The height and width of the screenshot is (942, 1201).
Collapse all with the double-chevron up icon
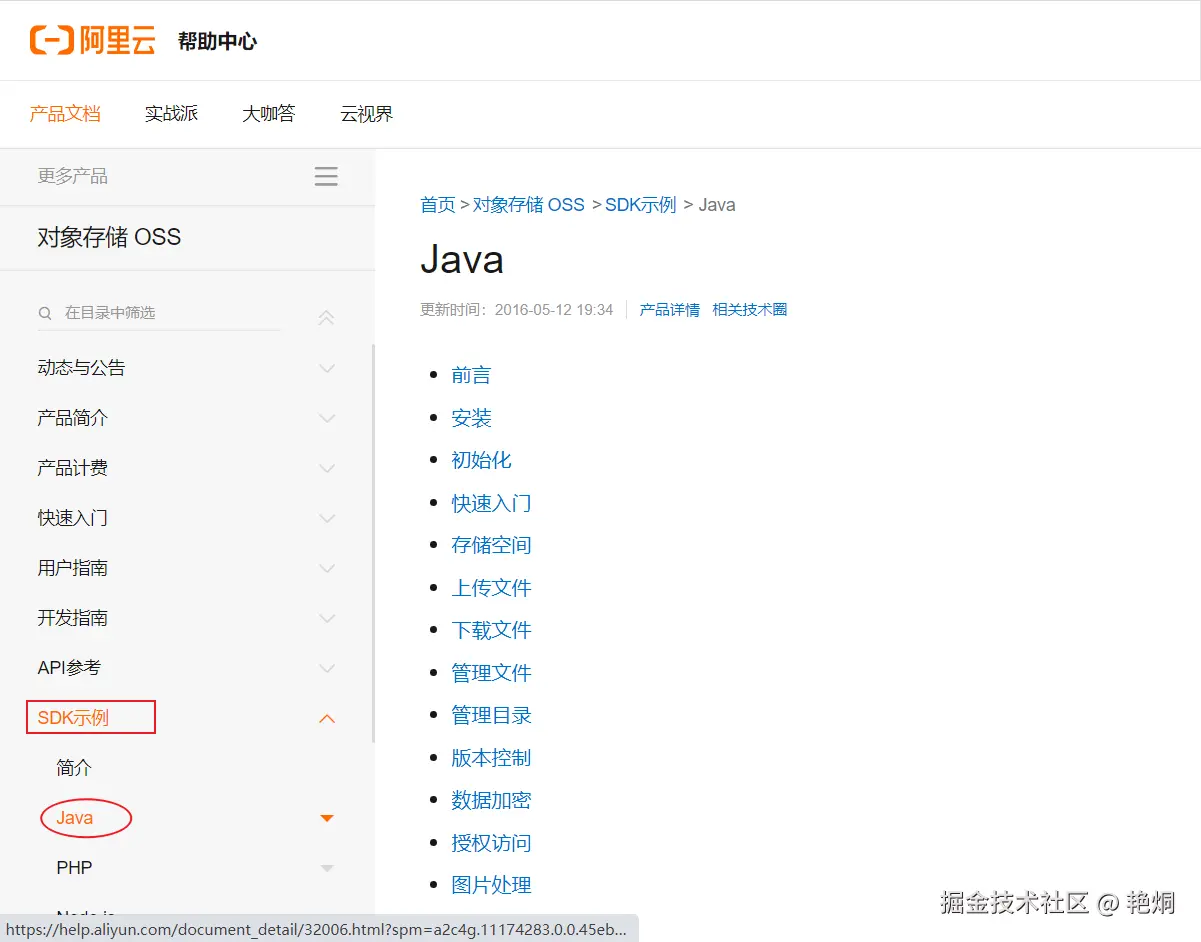pyautogui.click(x=326, y=317)
